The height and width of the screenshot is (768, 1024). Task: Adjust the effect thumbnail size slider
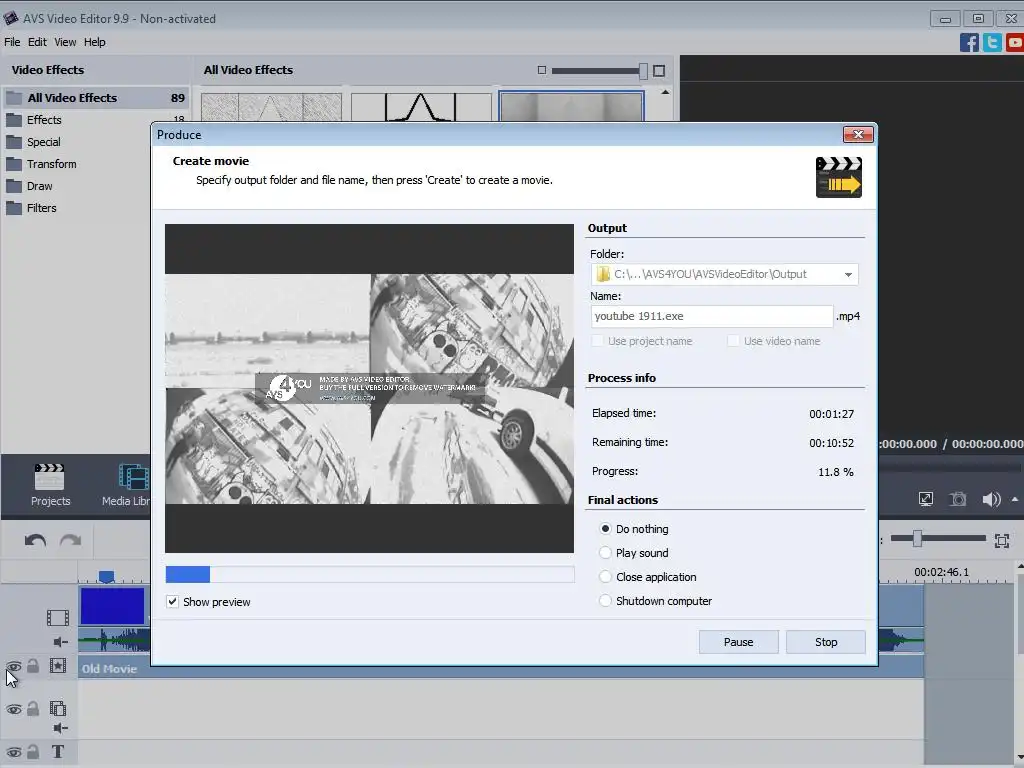coord(643,71)
